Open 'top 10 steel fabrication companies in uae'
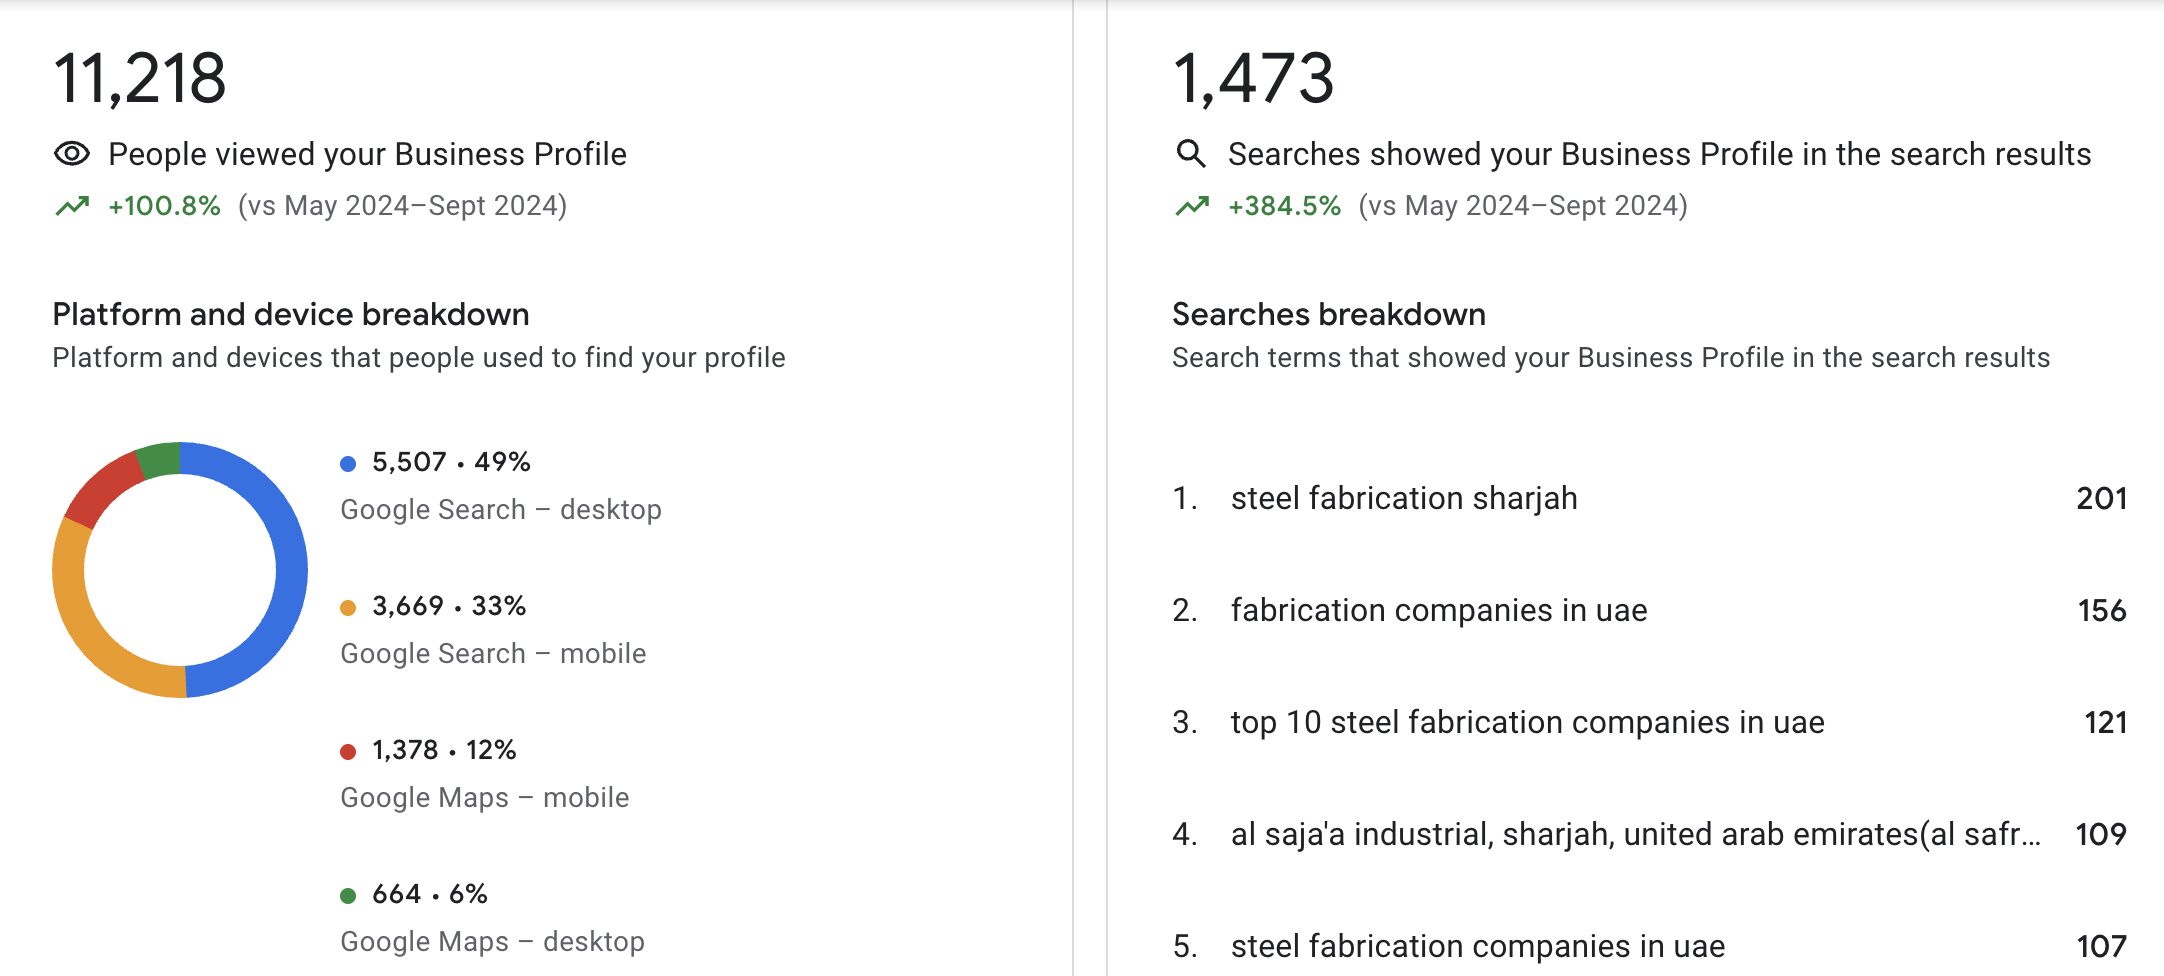The height and width of the screenshot is (976, 2164). tap(1527, 722)
